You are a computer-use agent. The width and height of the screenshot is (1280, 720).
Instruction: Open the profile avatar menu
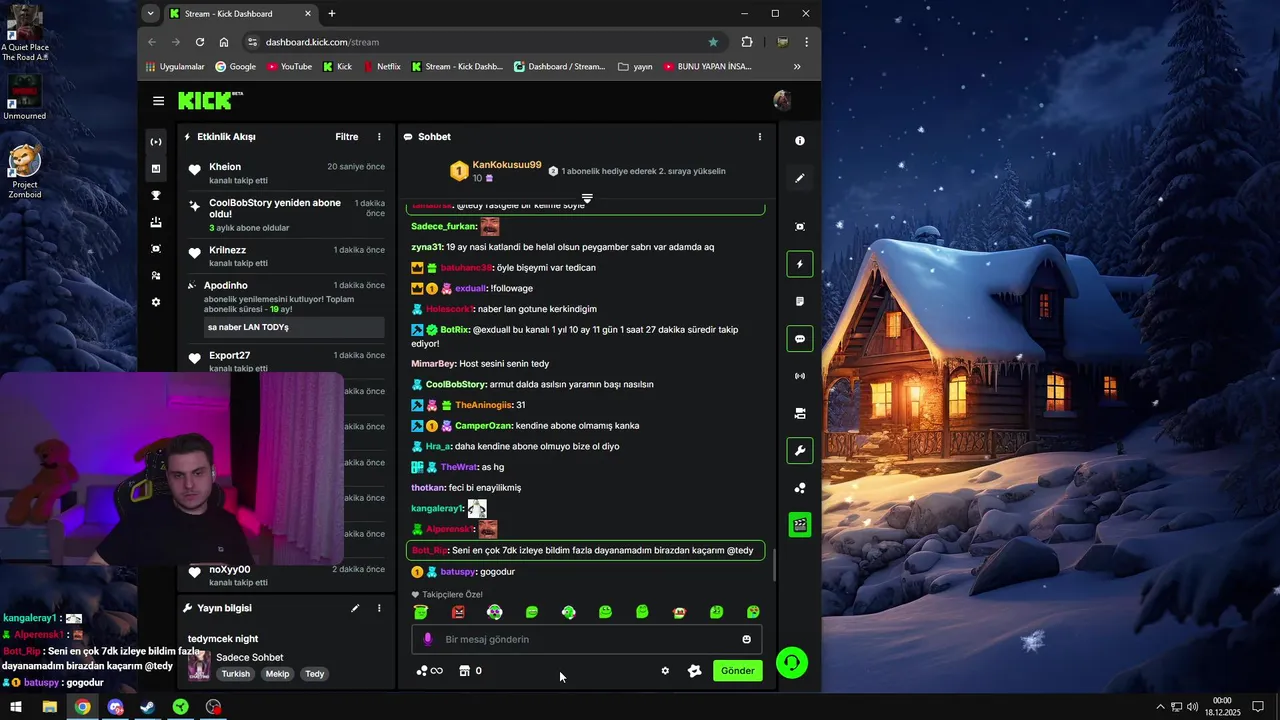(782, 100)
